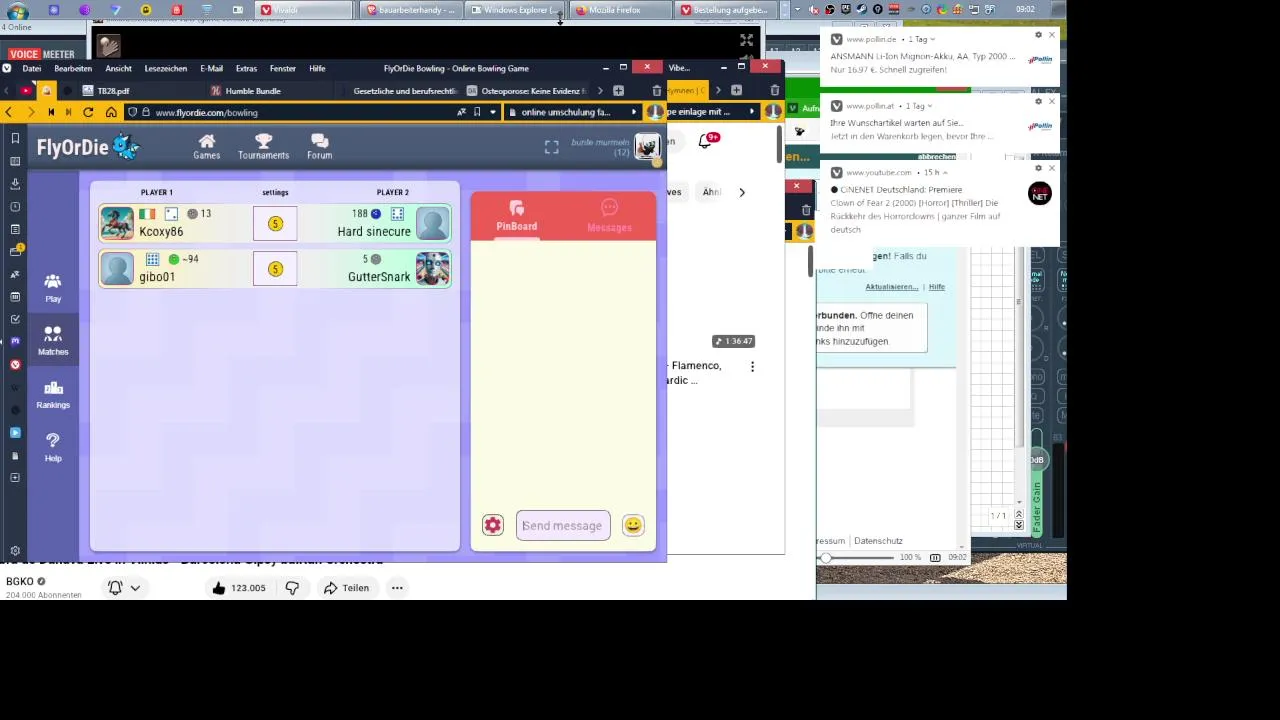
Task: Open the Extras menu
Action: (x=246, y=68)
